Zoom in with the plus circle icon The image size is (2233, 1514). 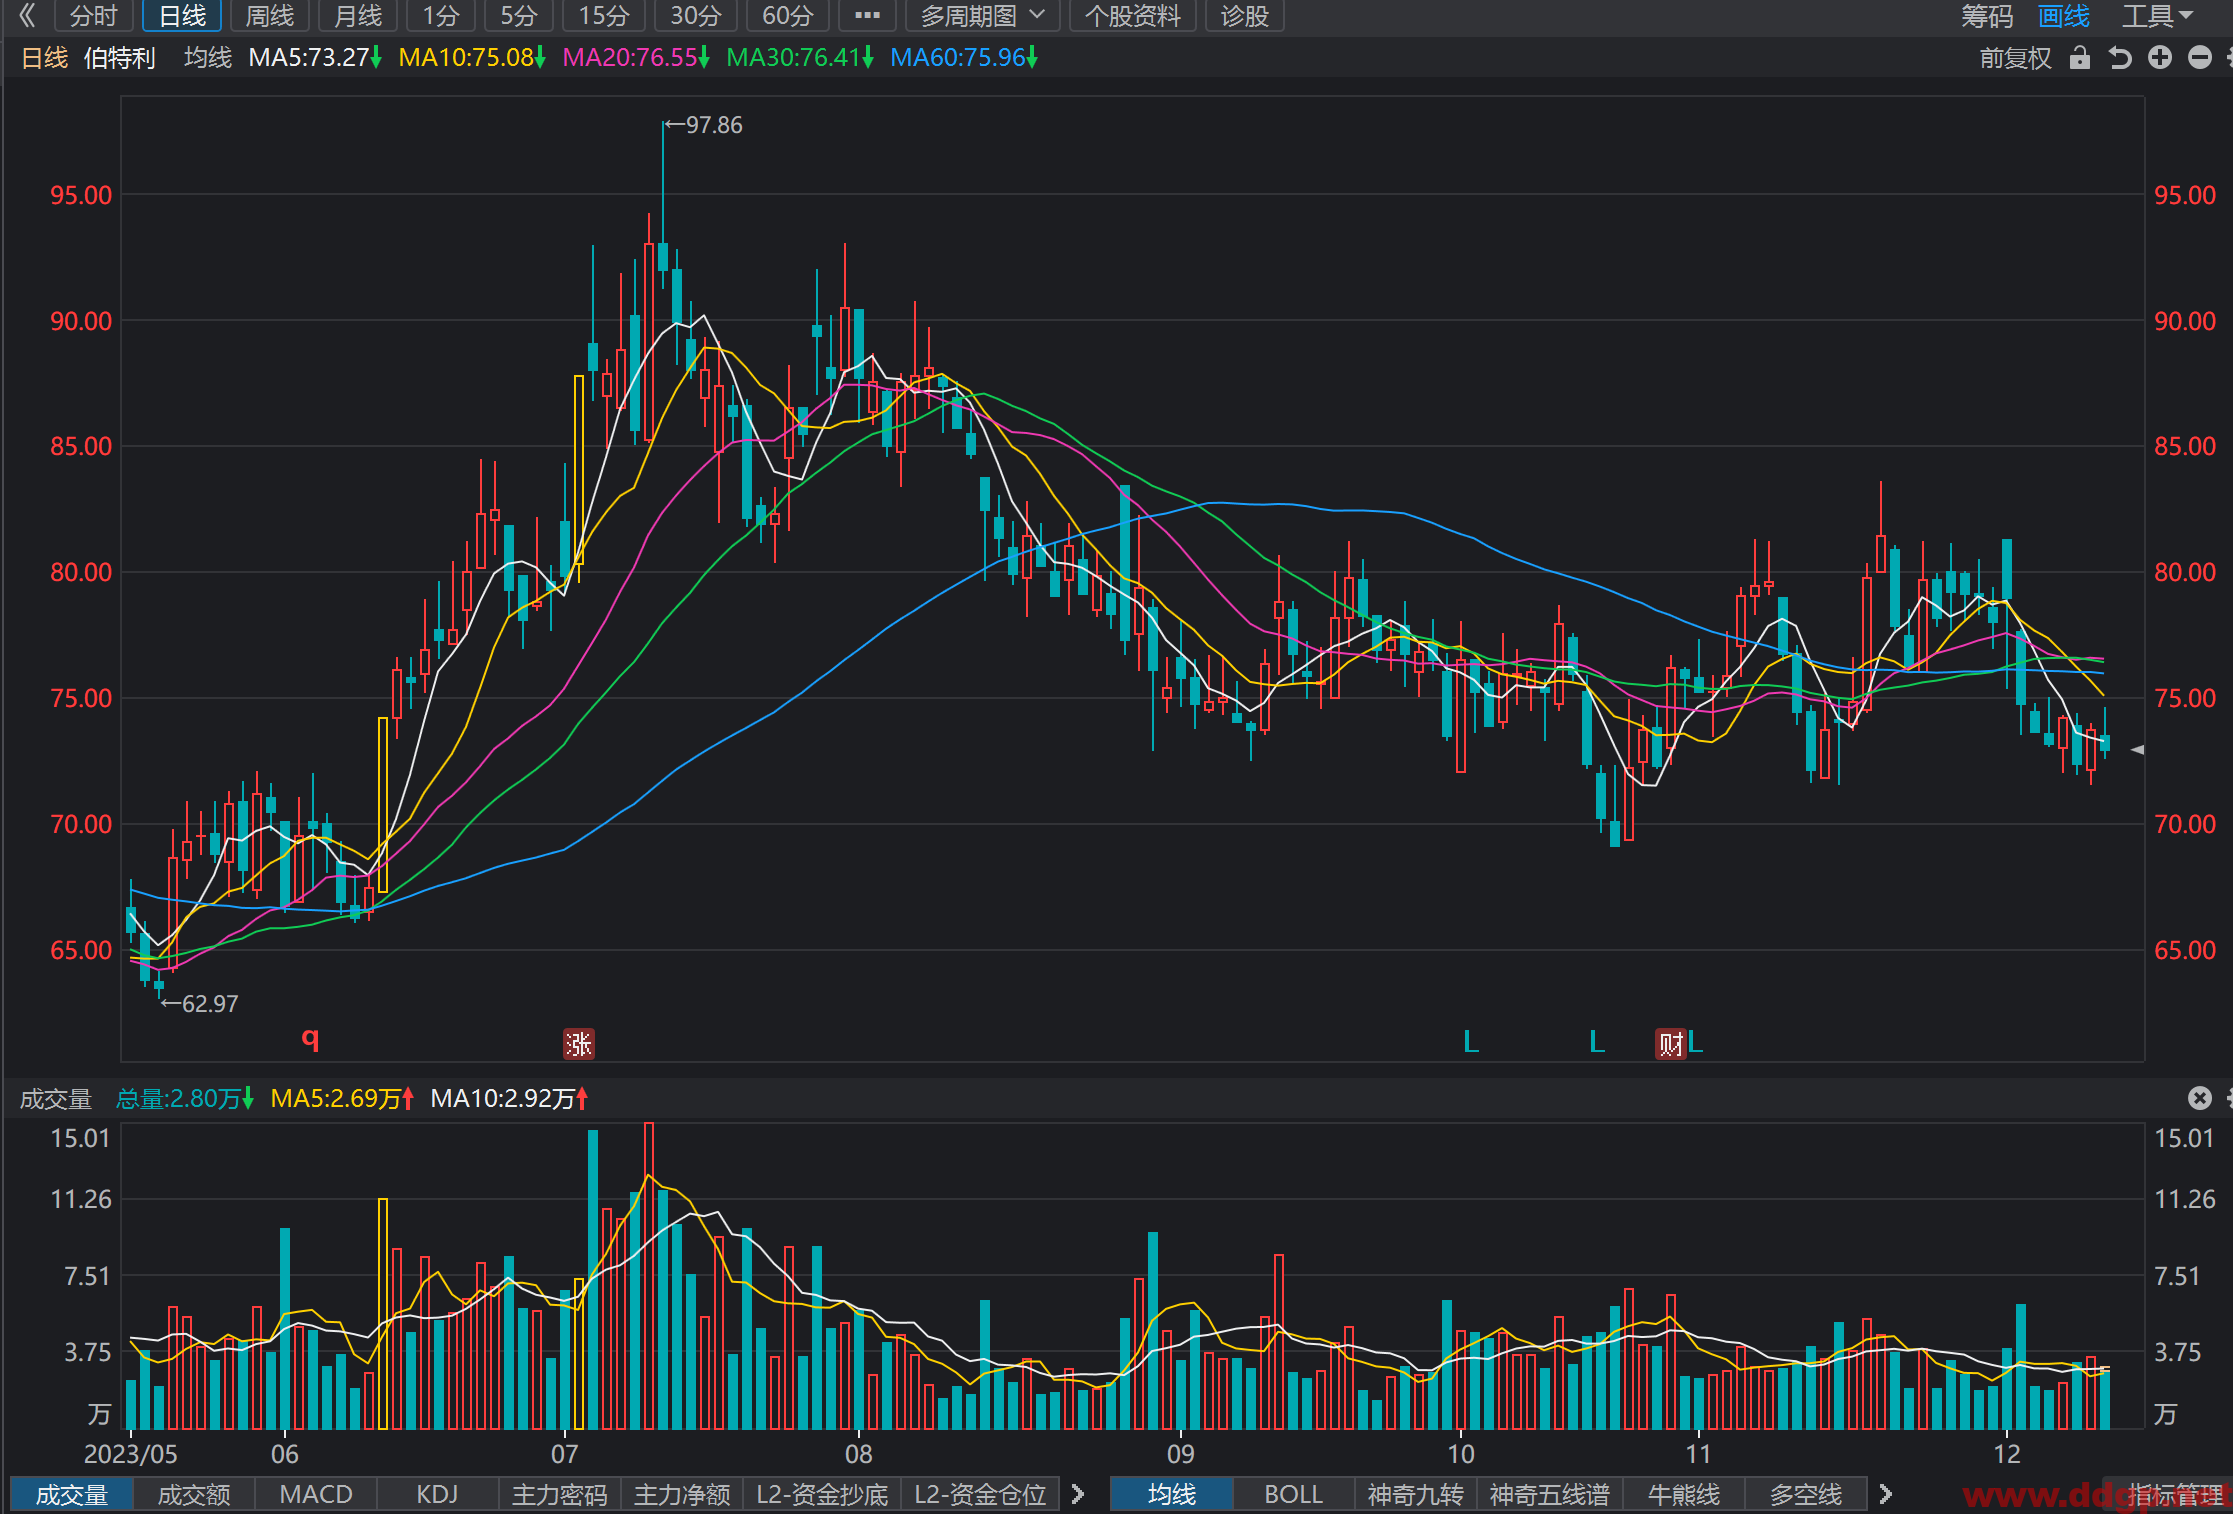(x=2160, y=58)
